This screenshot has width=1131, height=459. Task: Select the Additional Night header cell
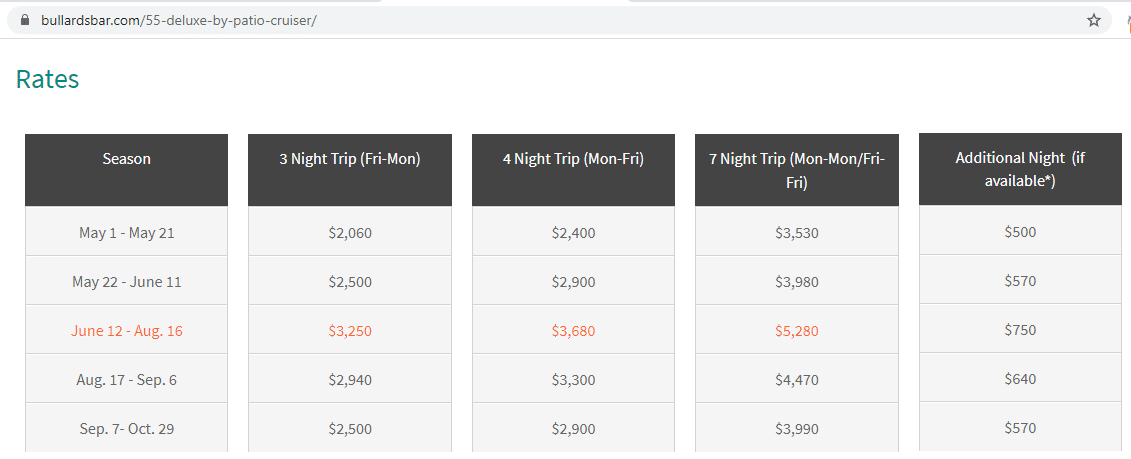pyautogui.click(x=1020, y=170)
